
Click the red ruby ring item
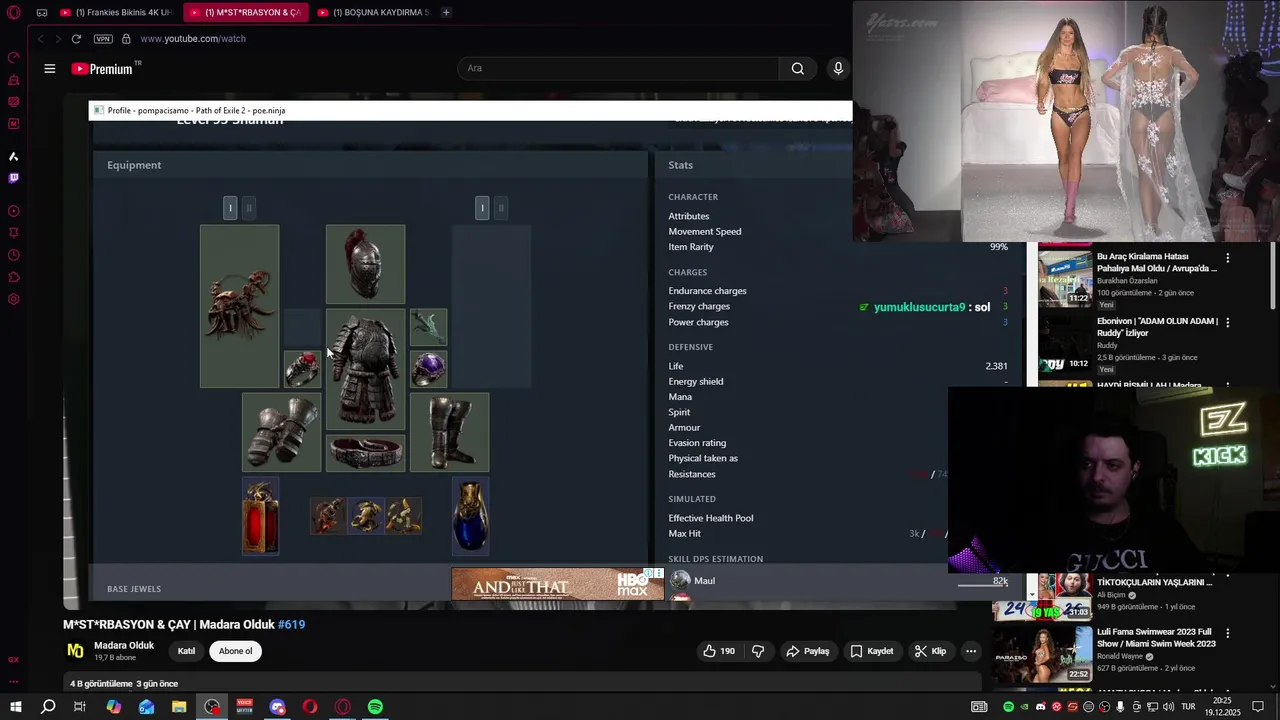click(x=302, y=369)
